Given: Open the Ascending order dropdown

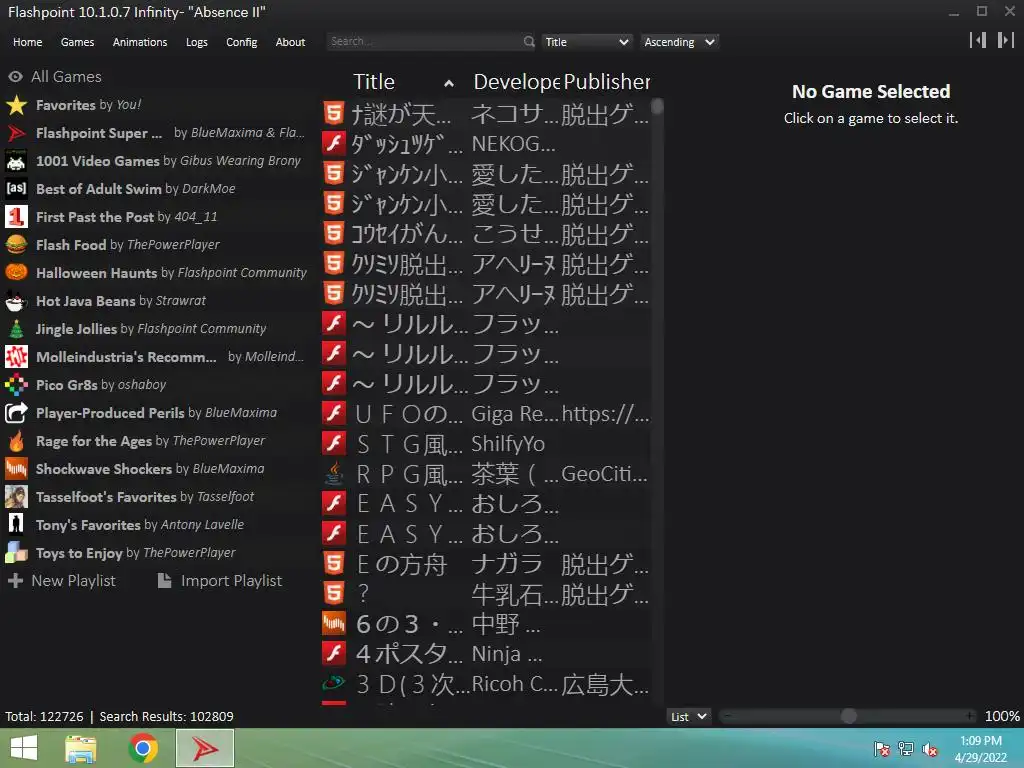Looking at the screenshot, I should click(679, 42).
